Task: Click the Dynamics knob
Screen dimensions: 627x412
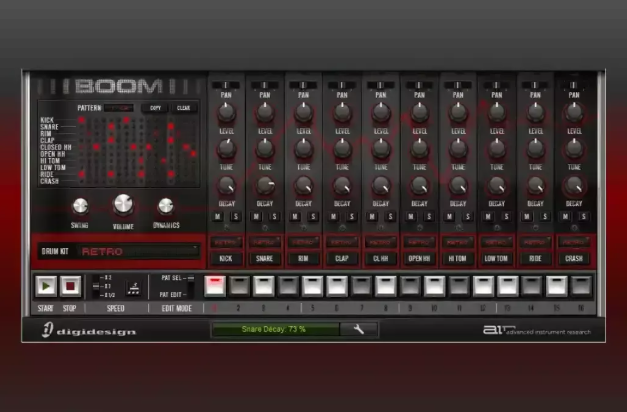Action: pyautogui.click(x=166, y=206)
